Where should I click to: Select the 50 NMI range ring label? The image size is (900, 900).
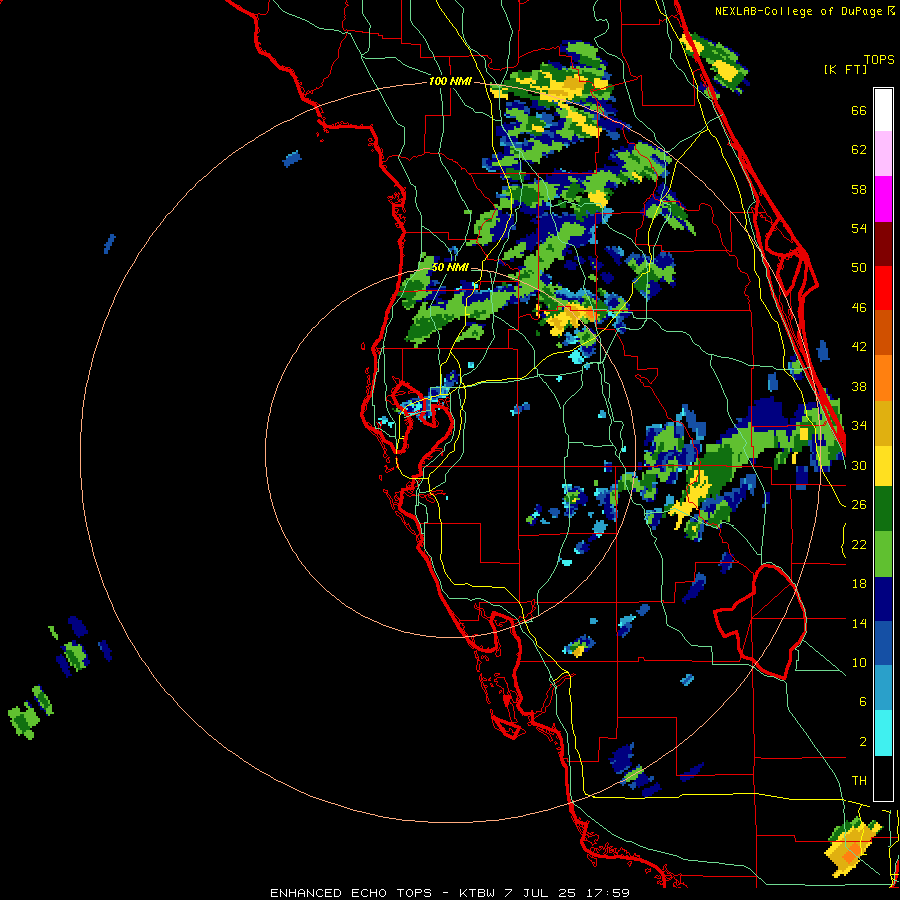point(450,267)
